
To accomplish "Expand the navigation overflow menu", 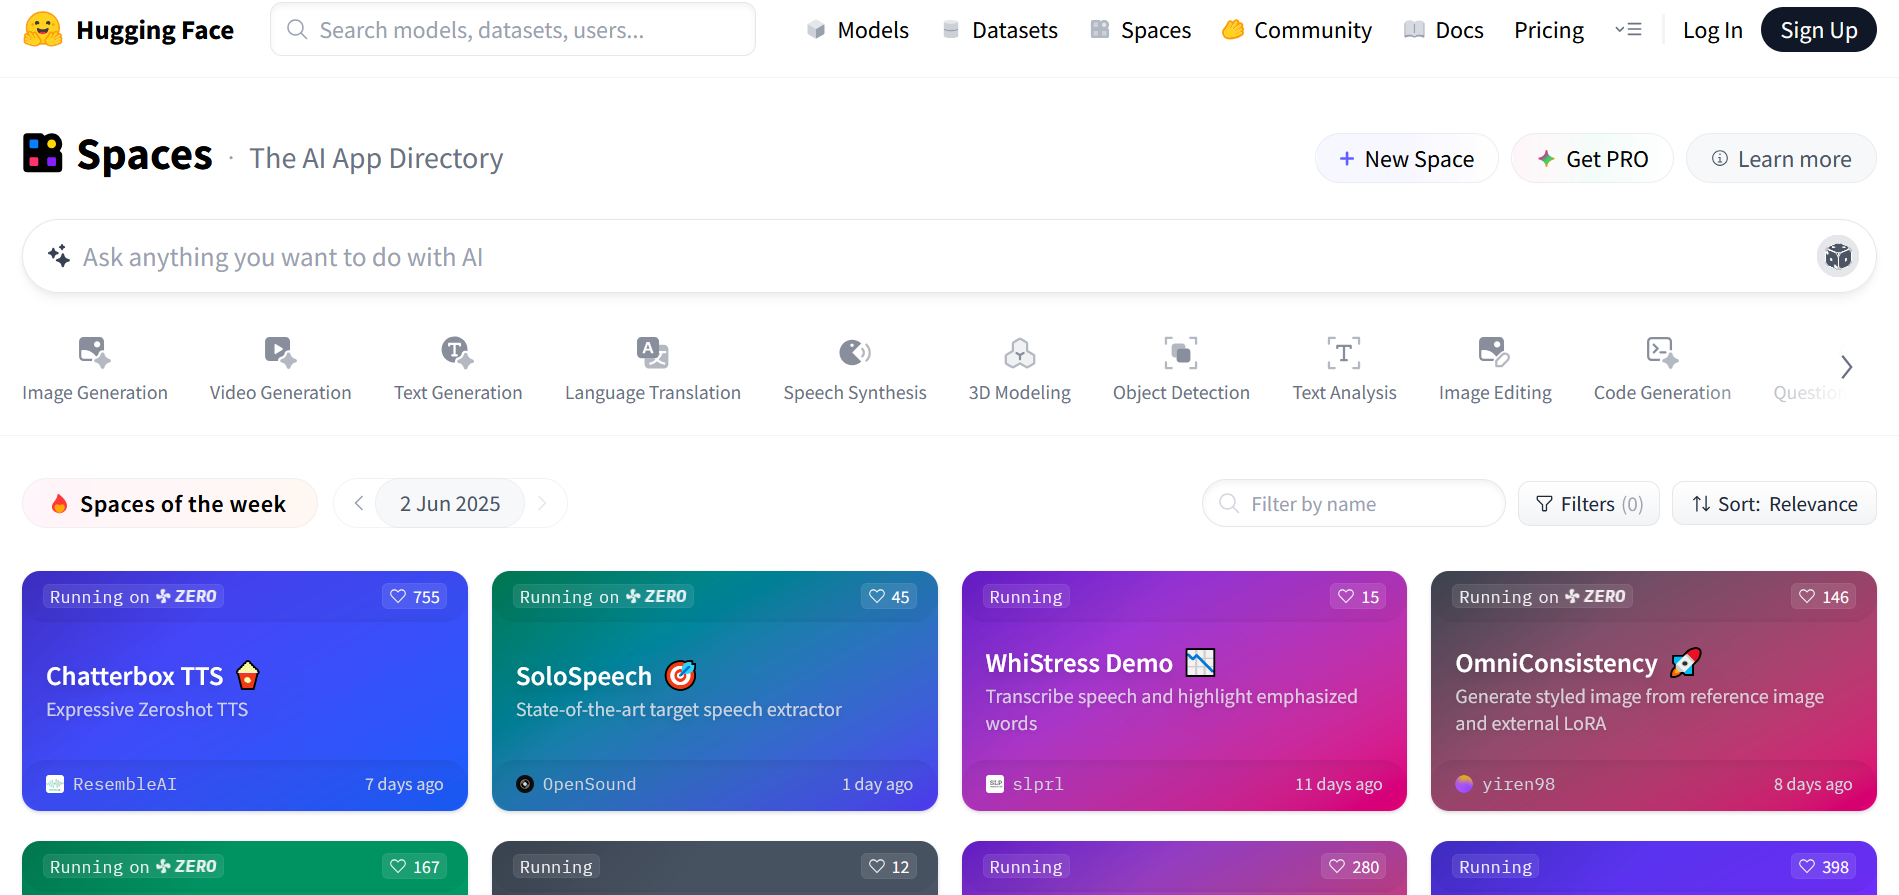I will [1628, 30].
